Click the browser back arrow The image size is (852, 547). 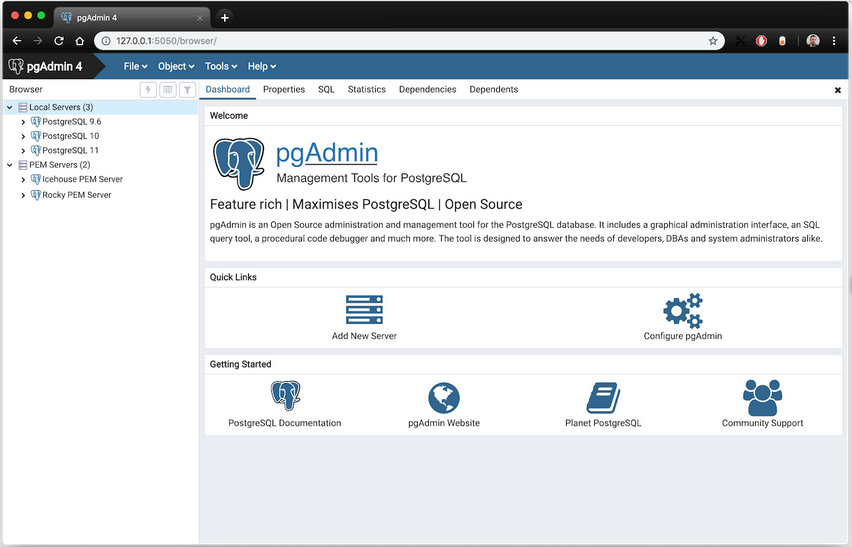pos(17,41)
